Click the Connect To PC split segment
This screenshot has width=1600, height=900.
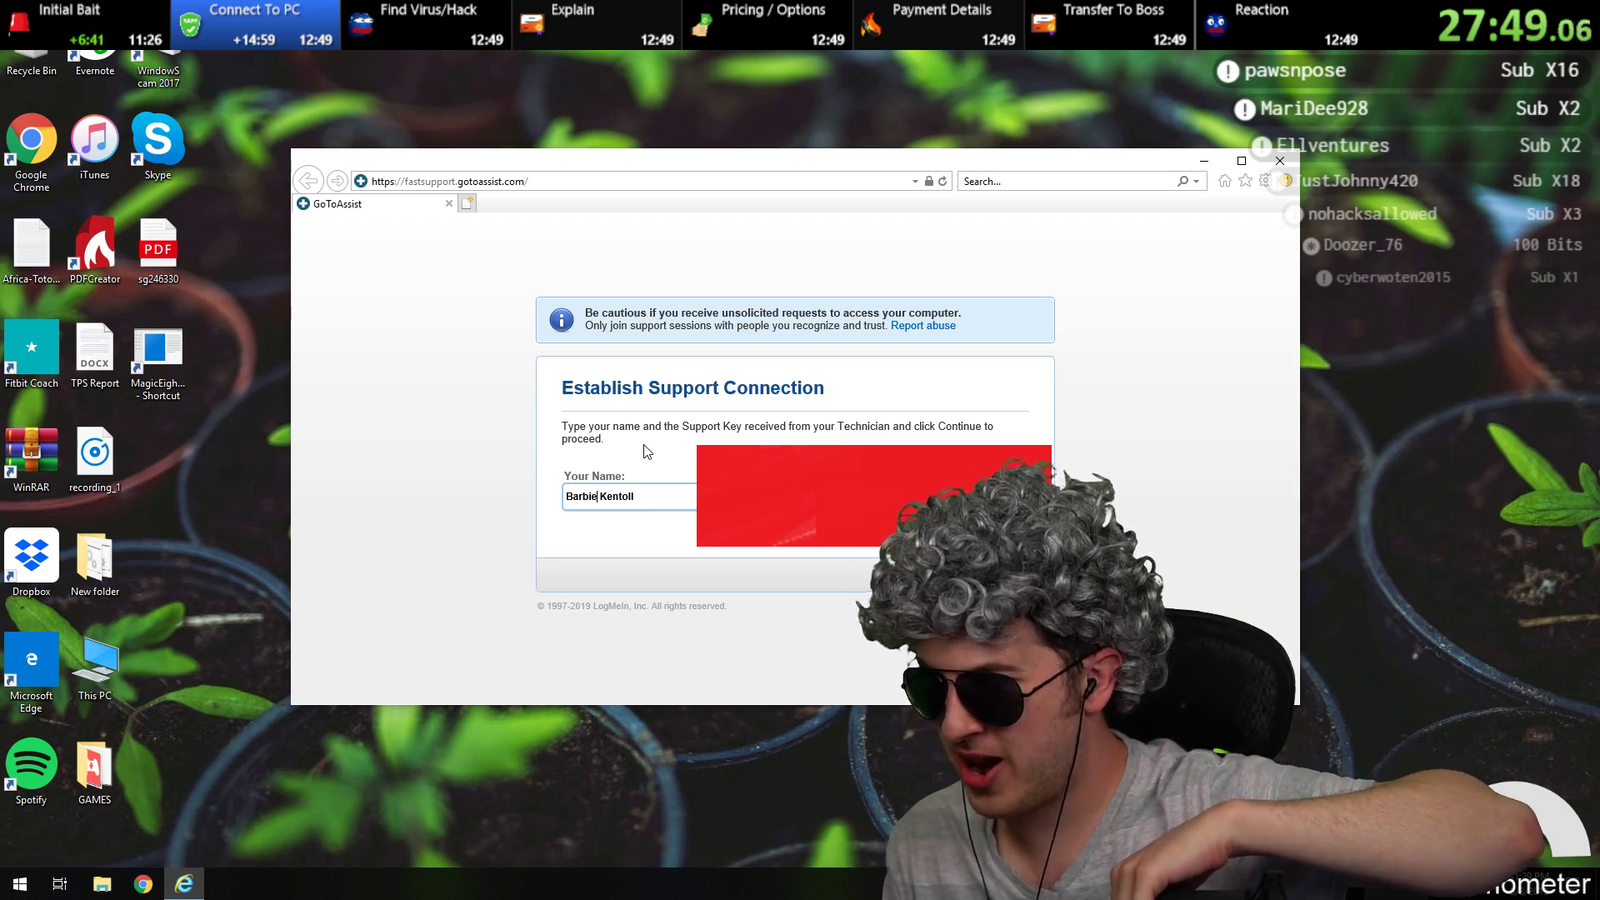(255, 25)
